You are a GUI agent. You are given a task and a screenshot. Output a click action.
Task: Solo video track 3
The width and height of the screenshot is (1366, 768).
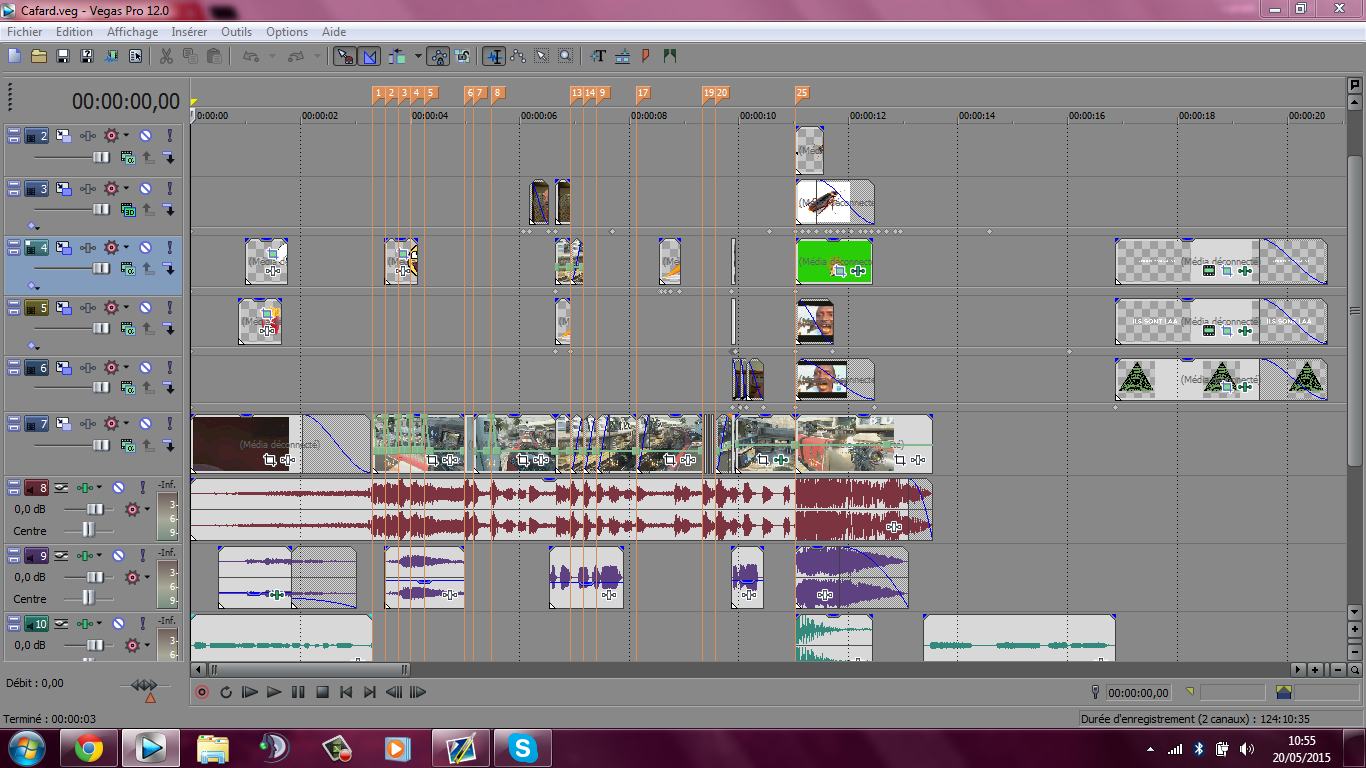click(x=169, y=188)
